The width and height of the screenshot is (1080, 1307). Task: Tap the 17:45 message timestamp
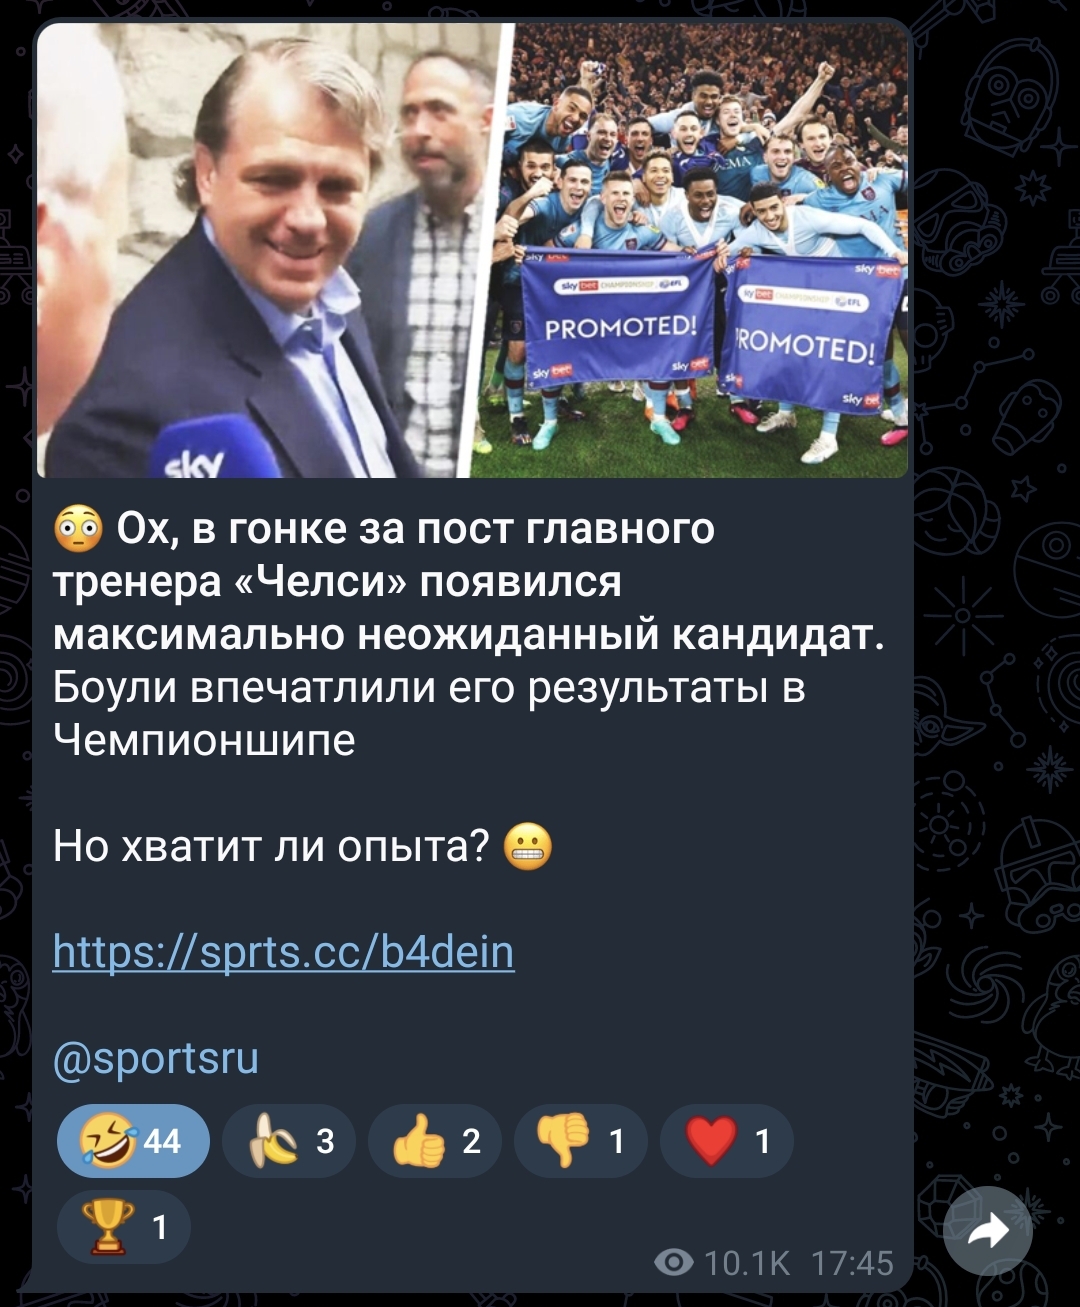(852, 1263)
